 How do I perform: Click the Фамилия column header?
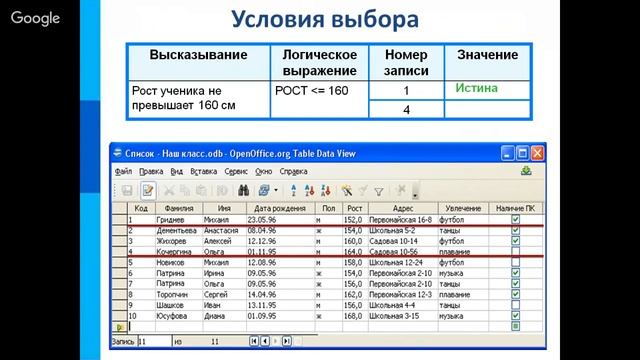(179, 208)
